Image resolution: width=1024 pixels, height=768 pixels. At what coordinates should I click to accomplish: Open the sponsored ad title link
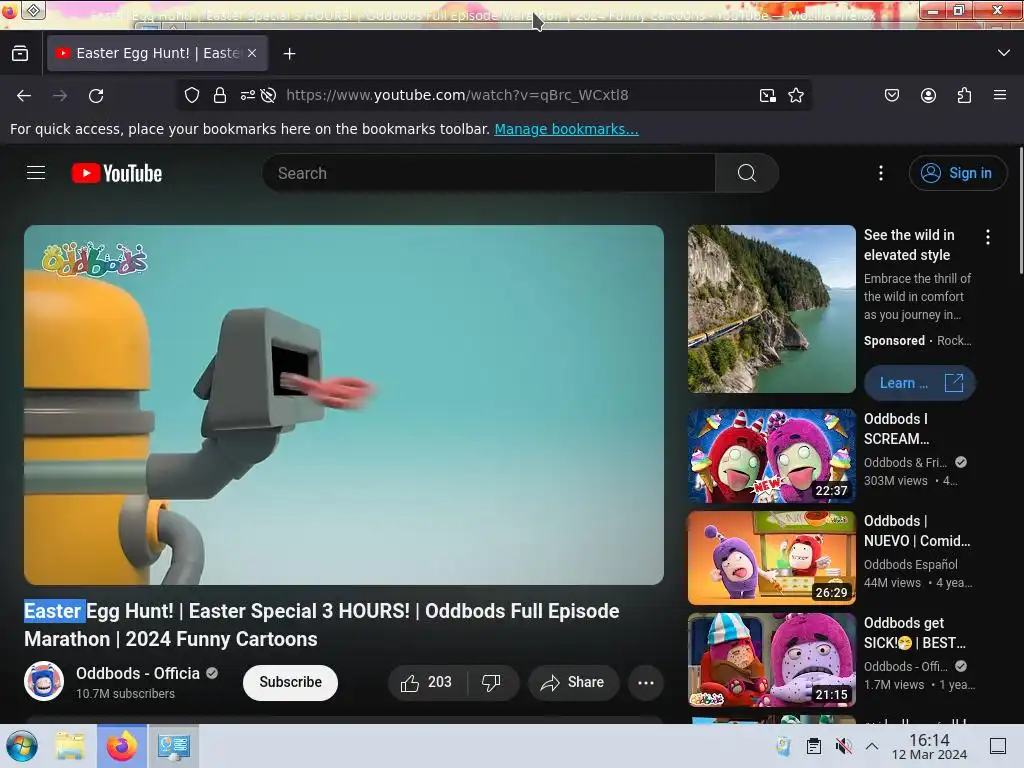click(909, 245)
